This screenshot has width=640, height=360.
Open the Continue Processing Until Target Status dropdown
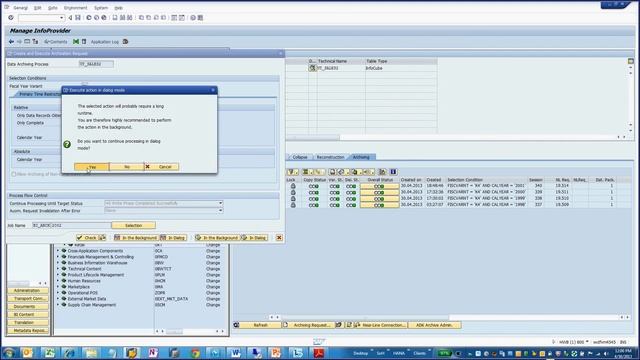(220, 203)
